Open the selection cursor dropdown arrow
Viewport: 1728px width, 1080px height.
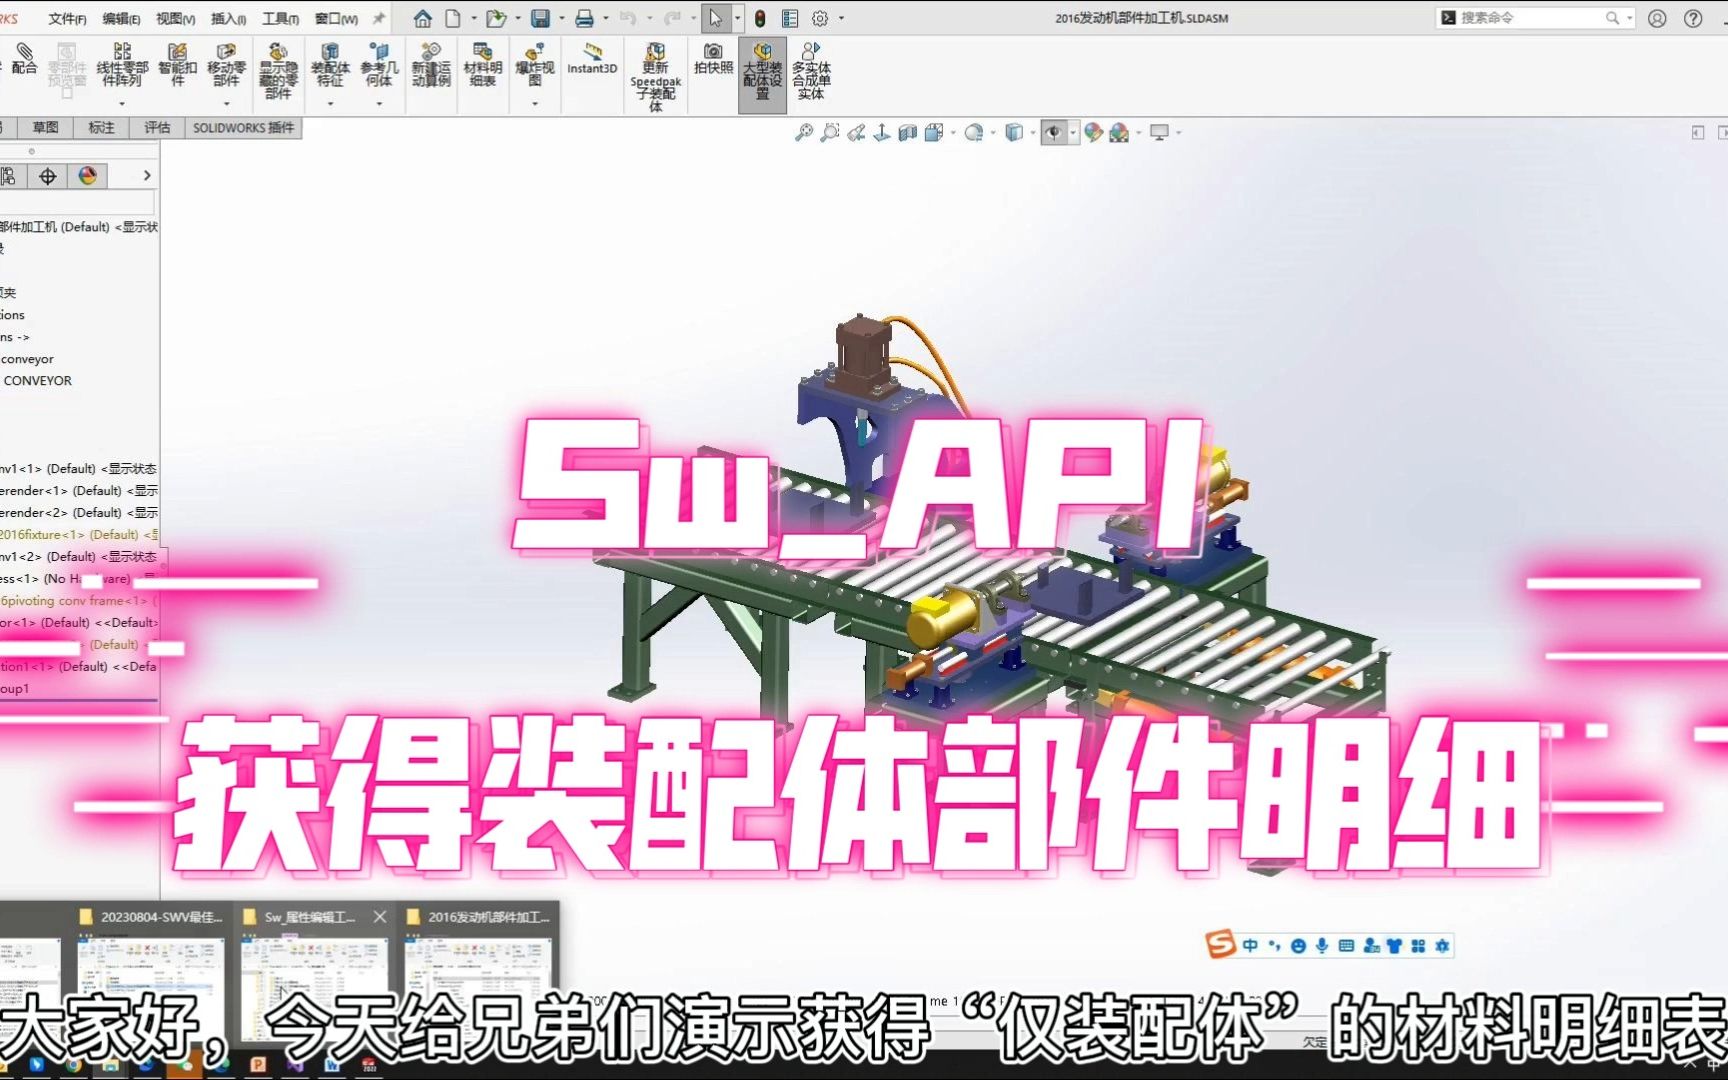click(738, 18)
